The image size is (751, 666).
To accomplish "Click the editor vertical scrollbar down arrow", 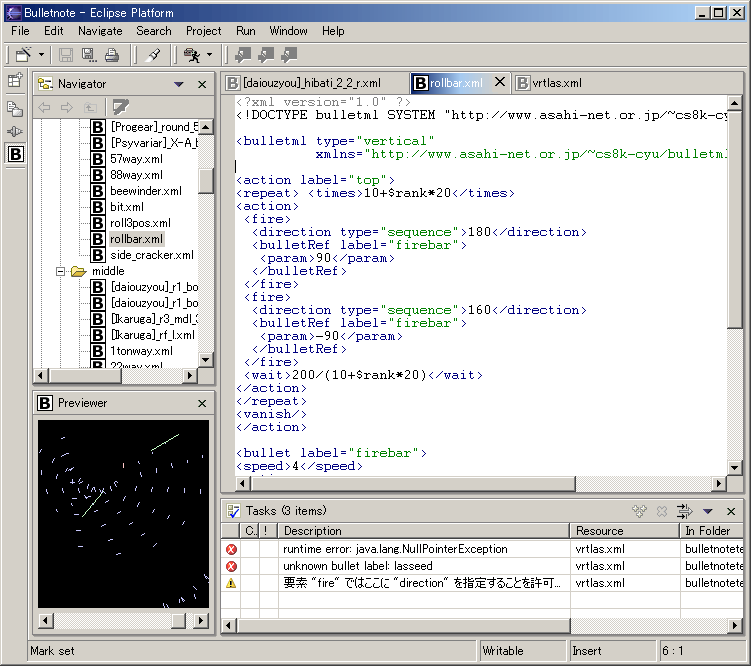I will [x=735, y=465].
